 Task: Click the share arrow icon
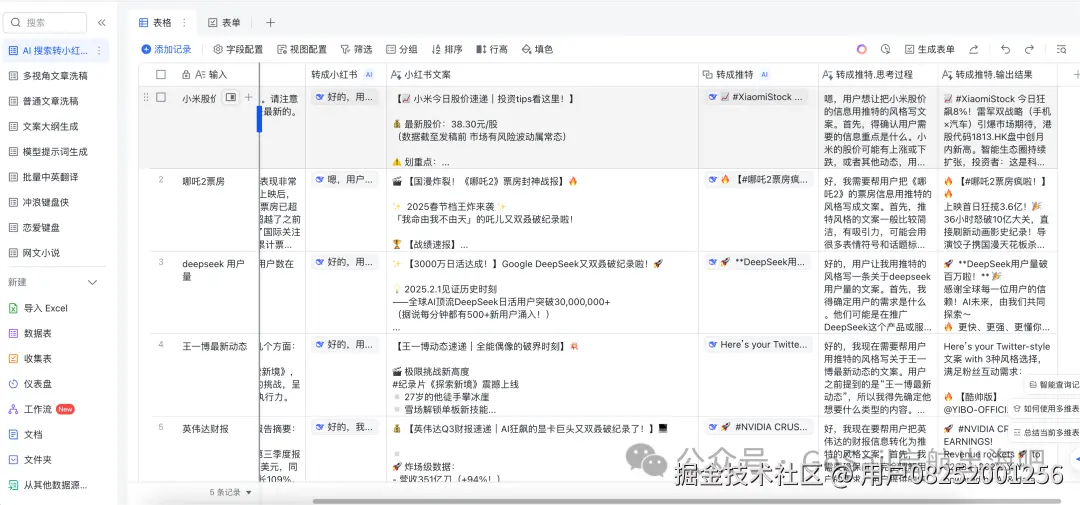tap(974, 50)
